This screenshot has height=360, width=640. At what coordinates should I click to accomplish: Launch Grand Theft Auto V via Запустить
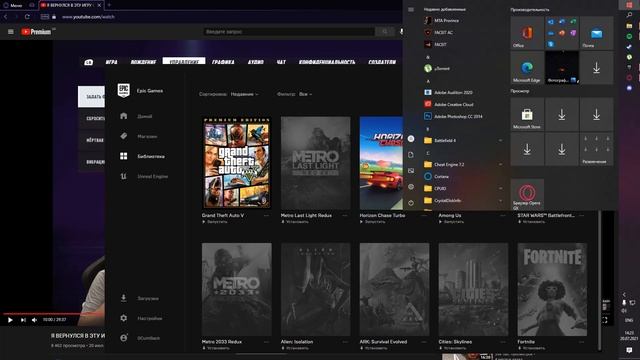coord(215,222)
